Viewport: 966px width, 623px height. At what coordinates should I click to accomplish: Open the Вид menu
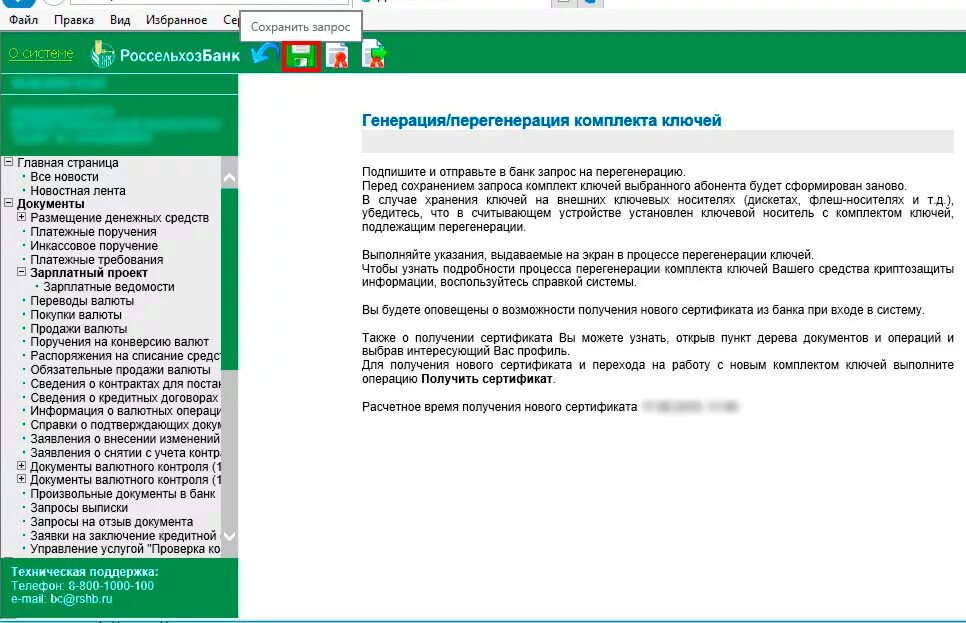tap(120, 20)
